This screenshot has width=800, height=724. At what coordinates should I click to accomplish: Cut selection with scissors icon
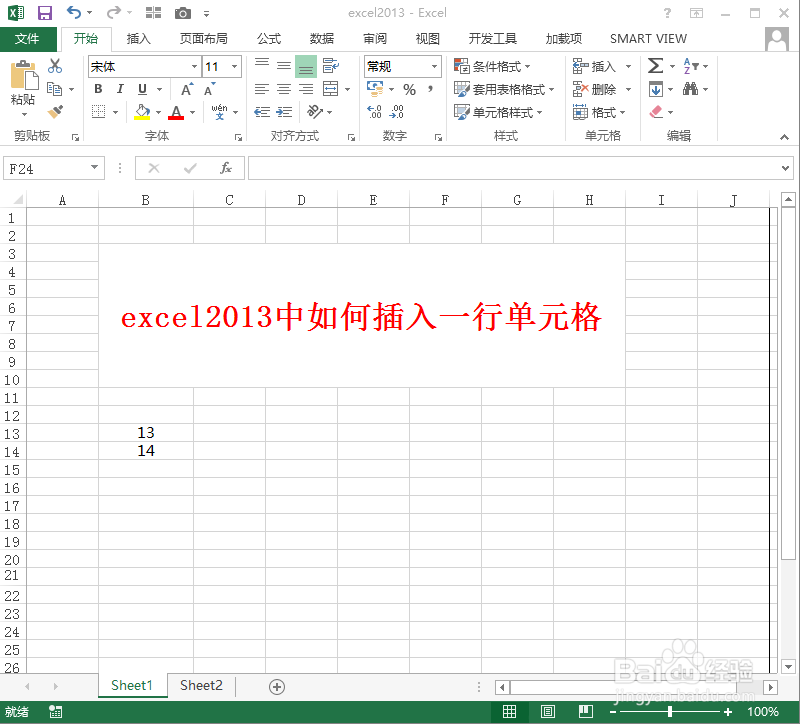(x=55, y=66)
